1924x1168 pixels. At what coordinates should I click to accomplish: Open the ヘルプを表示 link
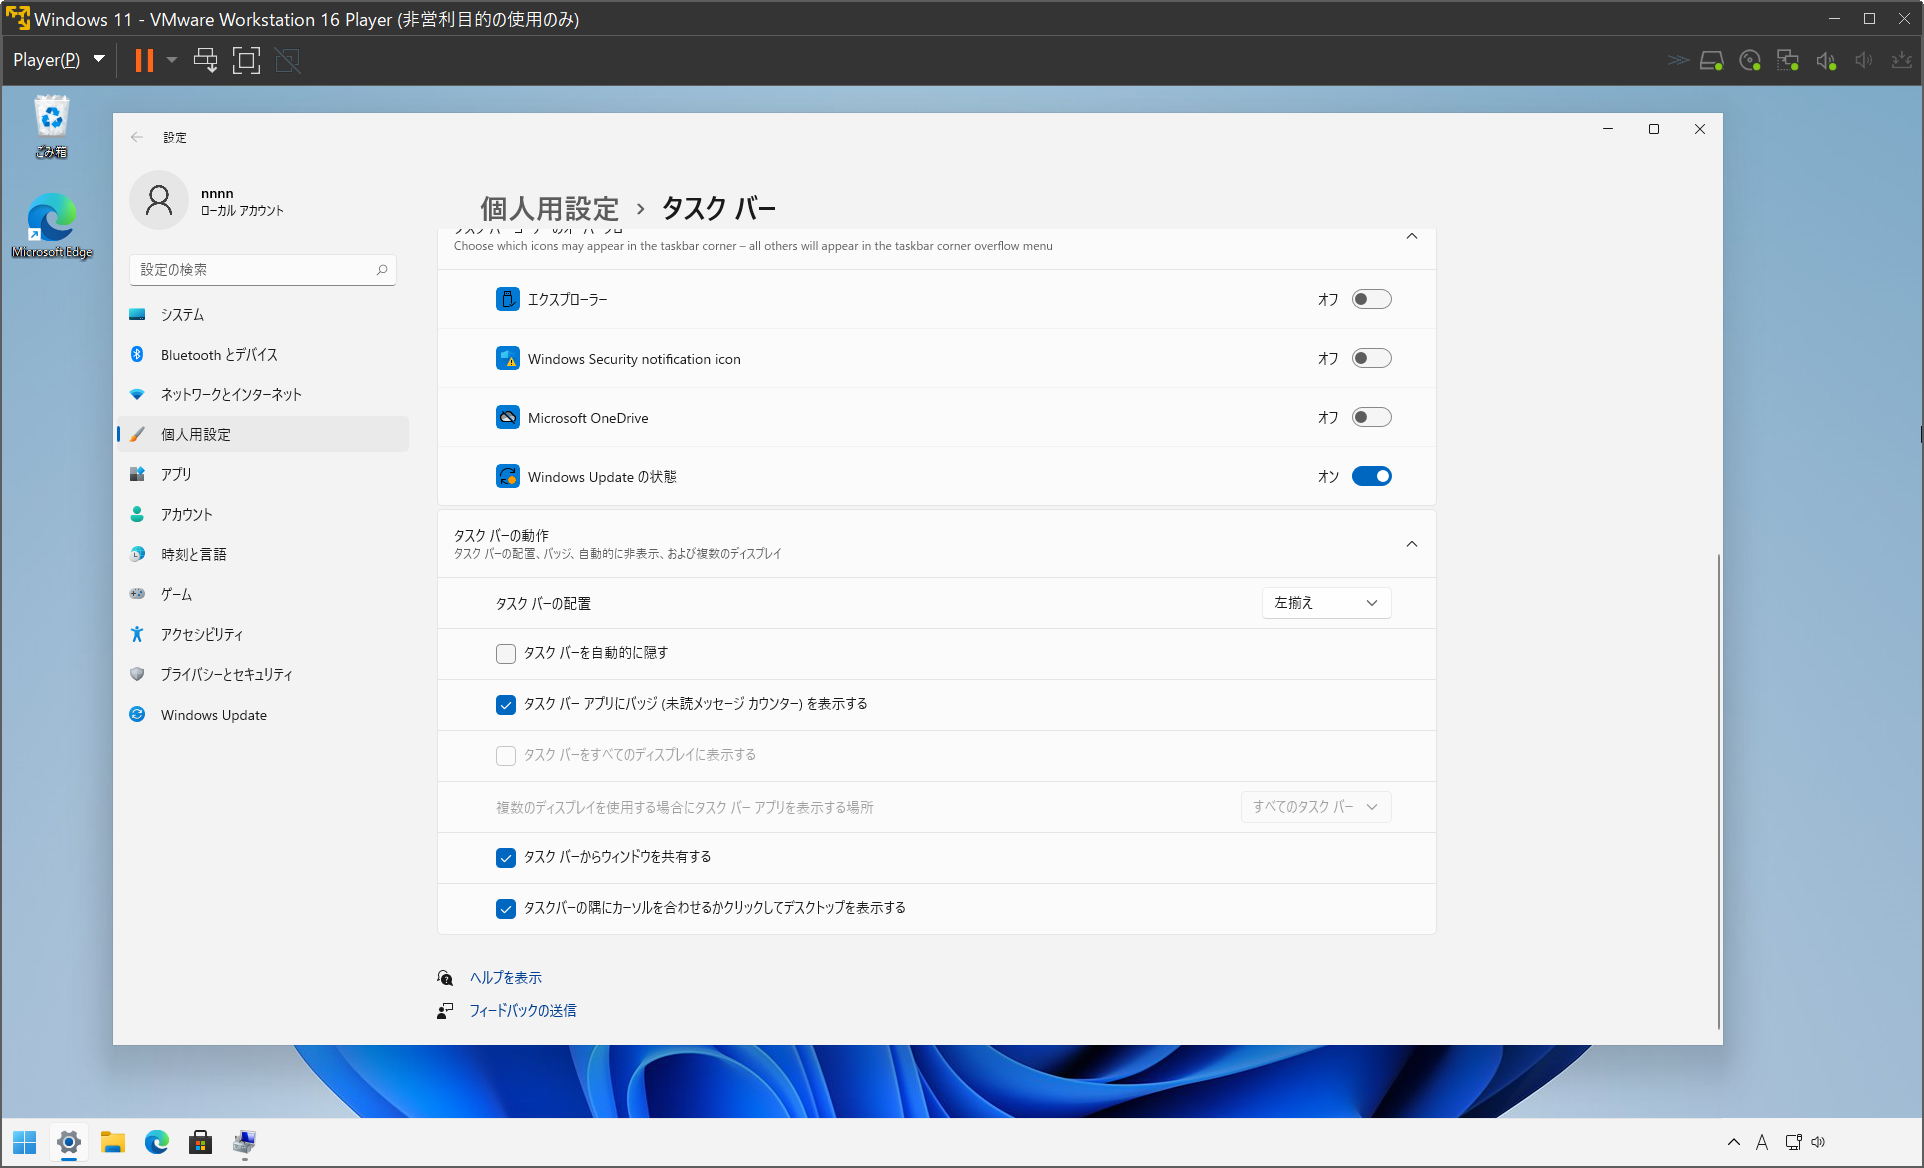(x=506, y=977)
